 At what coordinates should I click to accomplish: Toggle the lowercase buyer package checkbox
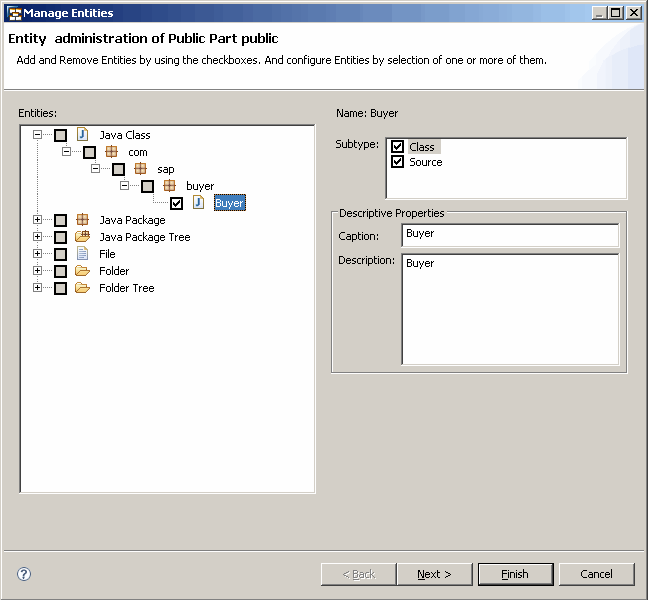click(x=147, y=186)
